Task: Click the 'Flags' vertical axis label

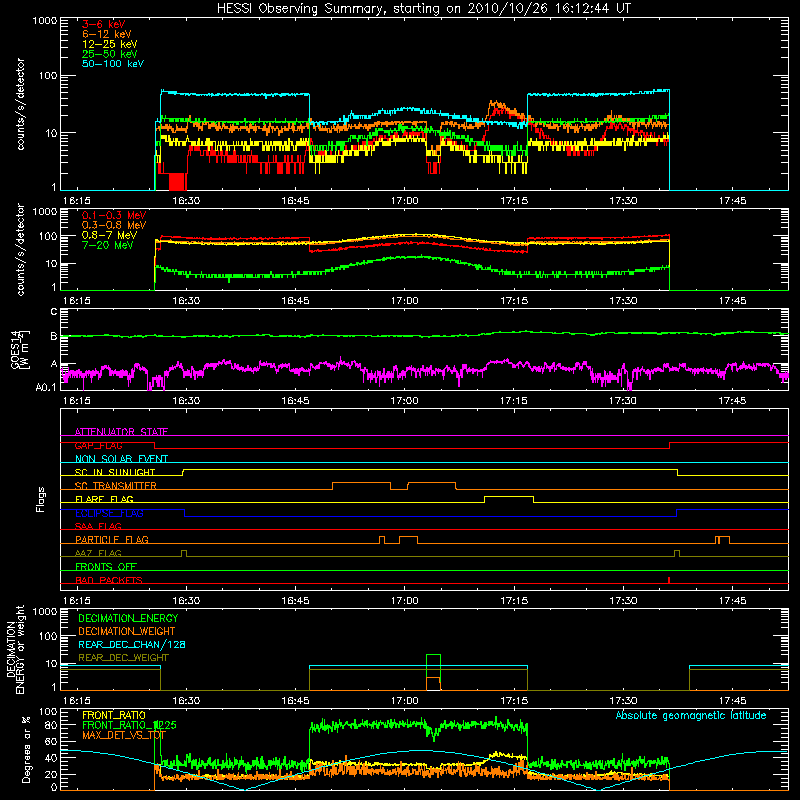Action: point(41,499)
